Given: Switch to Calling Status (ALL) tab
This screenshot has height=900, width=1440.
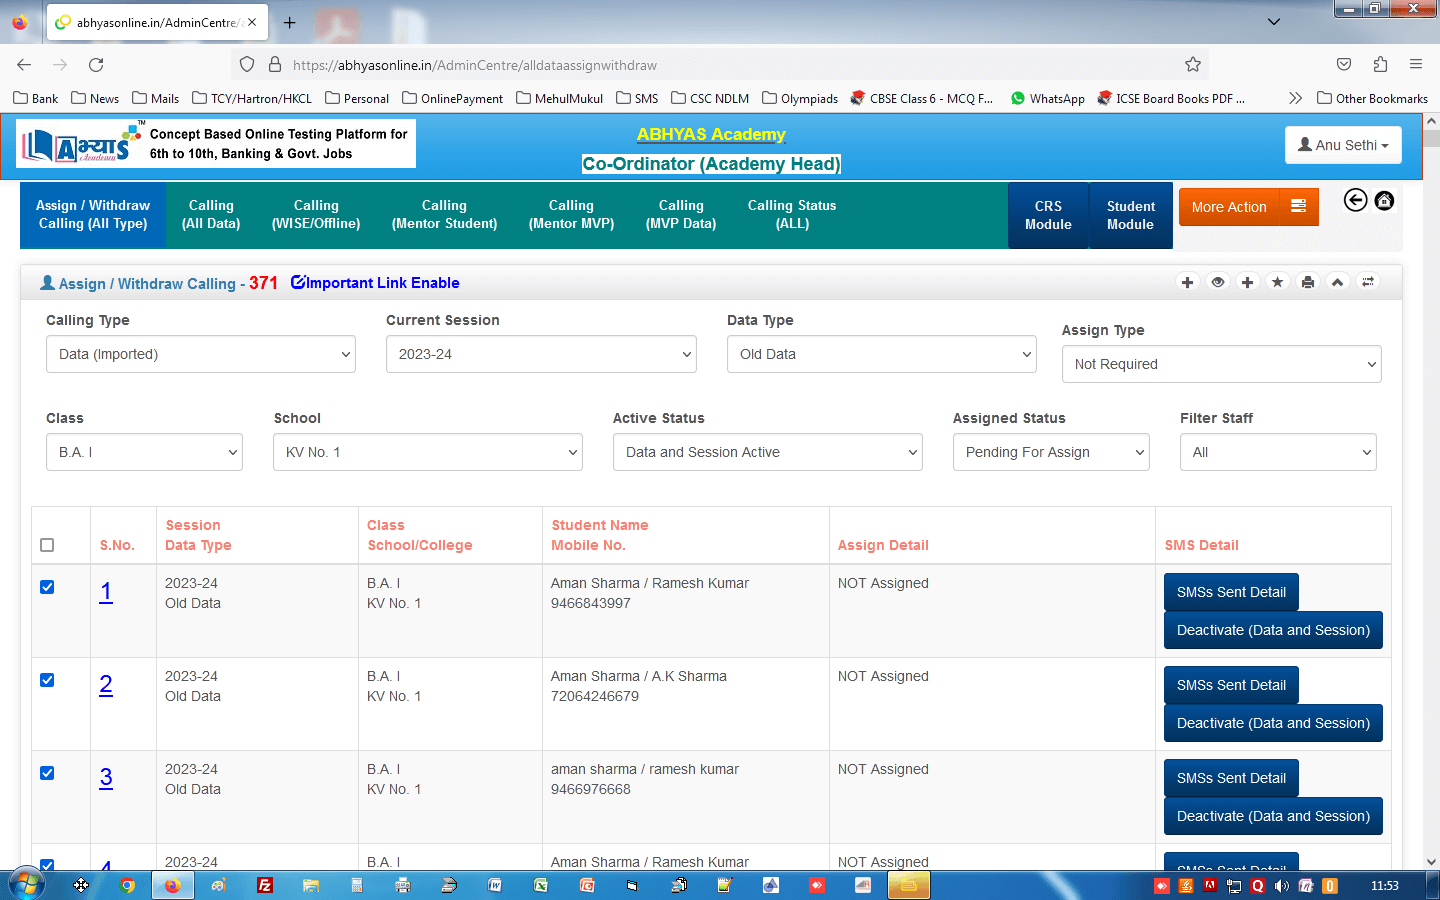Looking at the screenshot, I should point(791,215).
